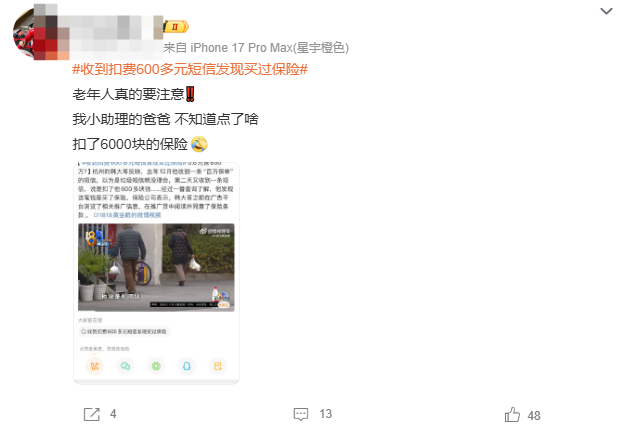
Task: Click the comment count 13
Action: [325, 414]
